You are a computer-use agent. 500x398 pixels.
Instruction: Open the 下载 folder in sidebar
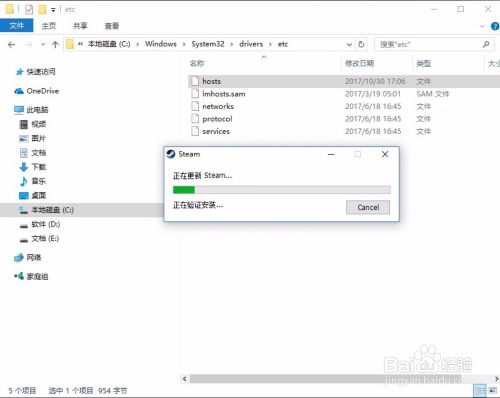click(x=33, y=167)
